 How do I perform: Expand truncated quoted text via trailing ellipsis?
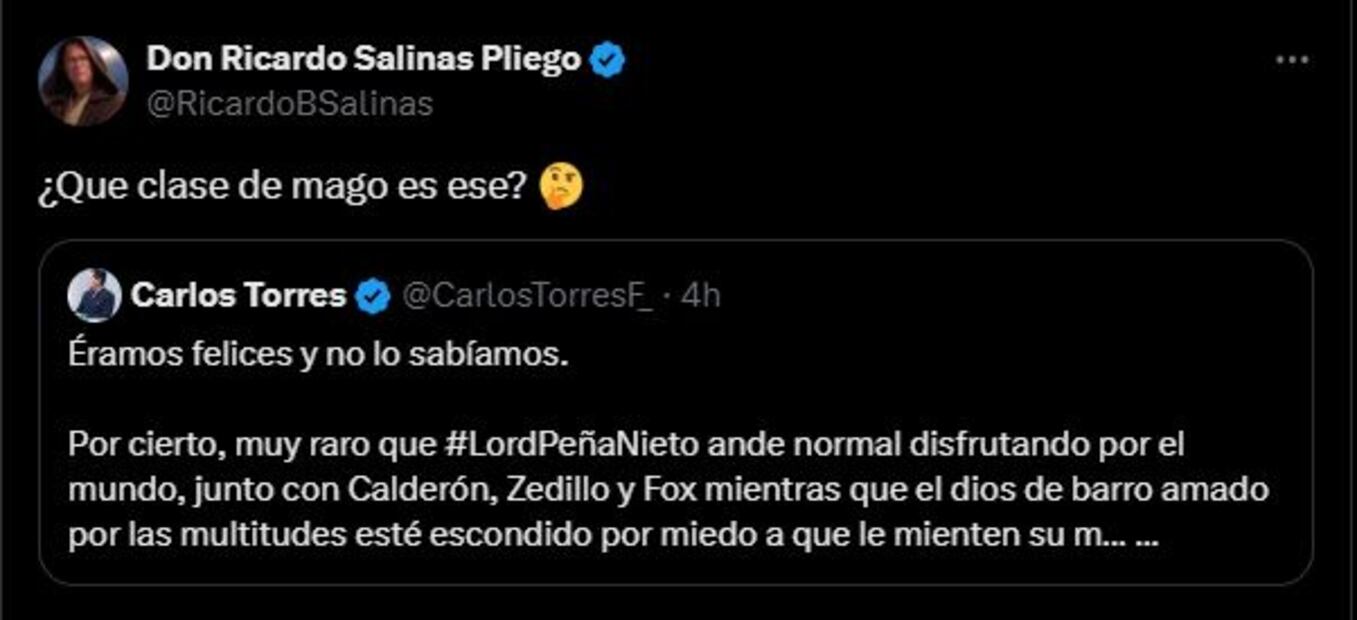[x=1148, y=536]
